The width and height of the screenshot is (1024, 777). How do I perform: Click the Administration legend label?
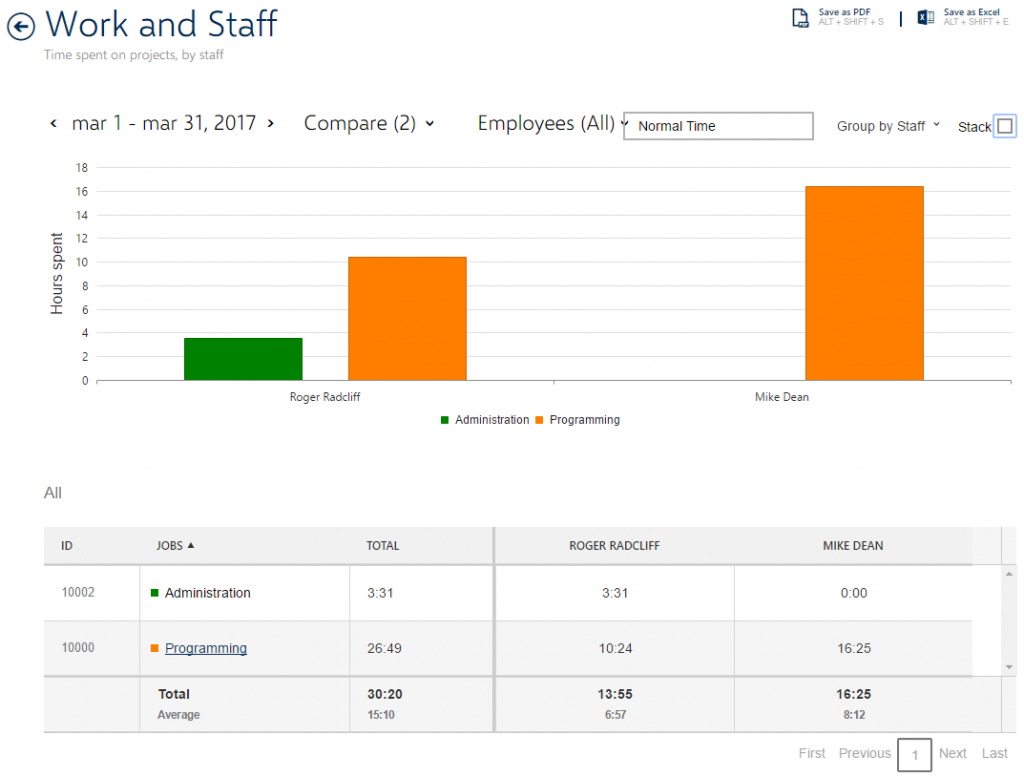point(492,420)
